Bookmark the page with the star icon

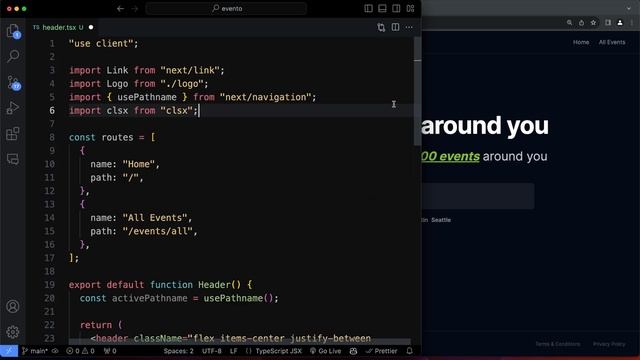click(x=593, y=23)
